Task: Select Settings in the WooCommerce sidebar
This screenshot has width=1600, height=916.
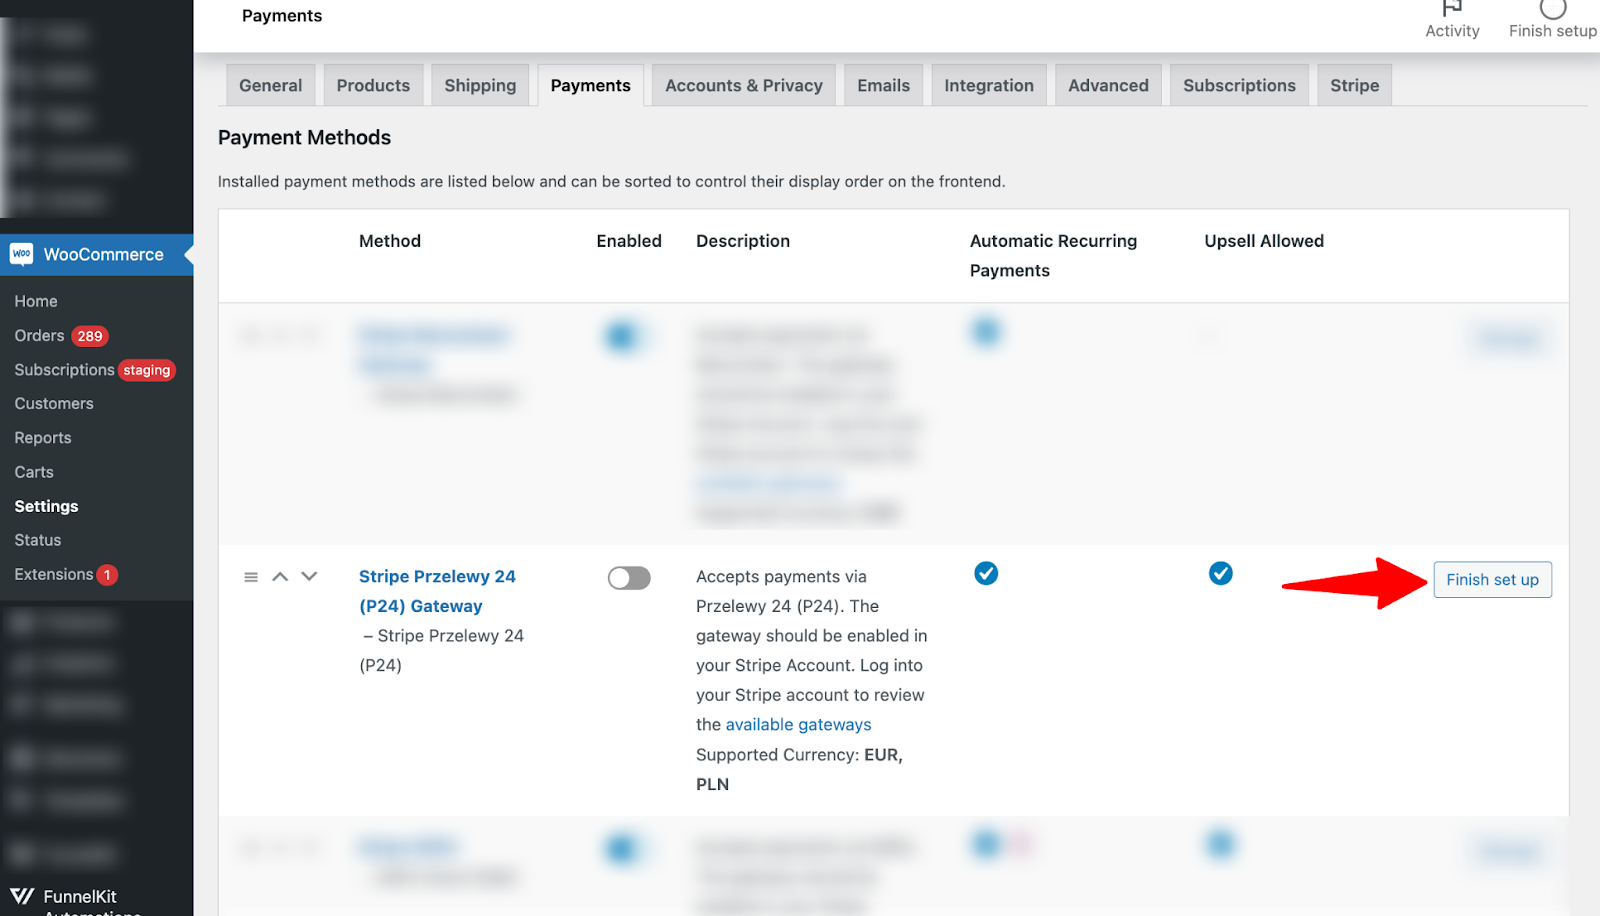Action: pos(46,506)
